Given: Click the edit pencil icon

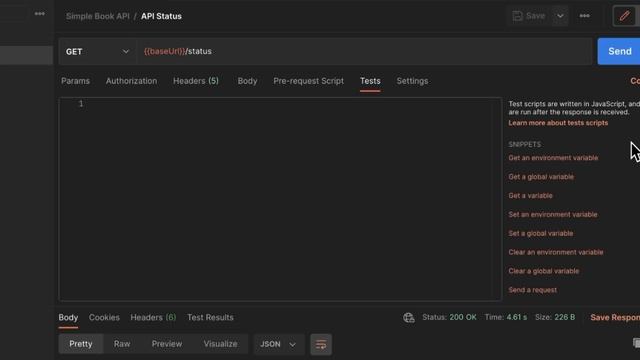Looking at the screenshot, I should [x=624, y=16].
